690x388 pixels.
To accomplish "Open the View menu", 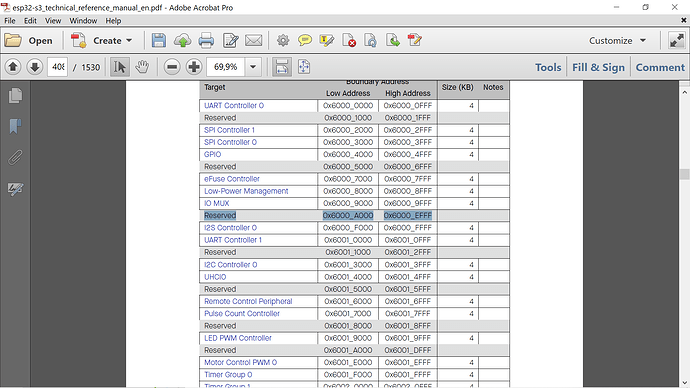I will tap(53, 21).
